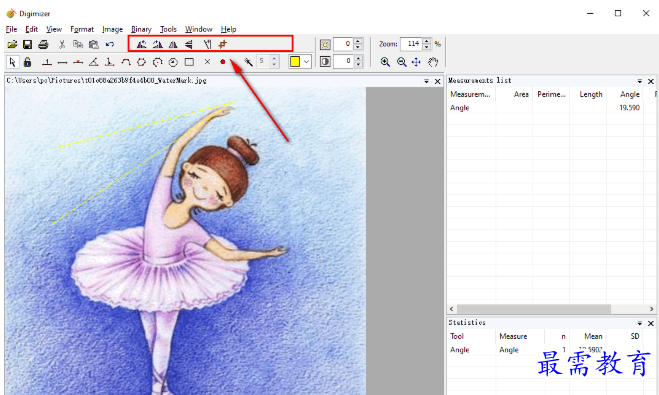Increase the brightness value

(x=358, y=41)
